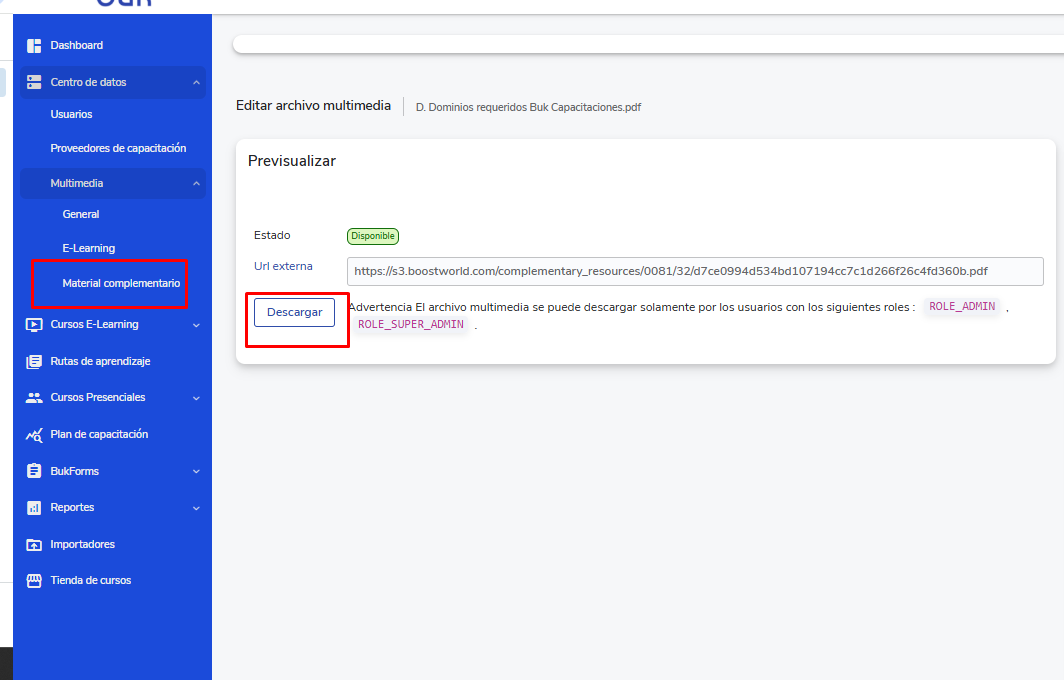Click the Reportes icon in sidebar
This screenshot has width=1064, height=680.
click(x=34, y=508)
